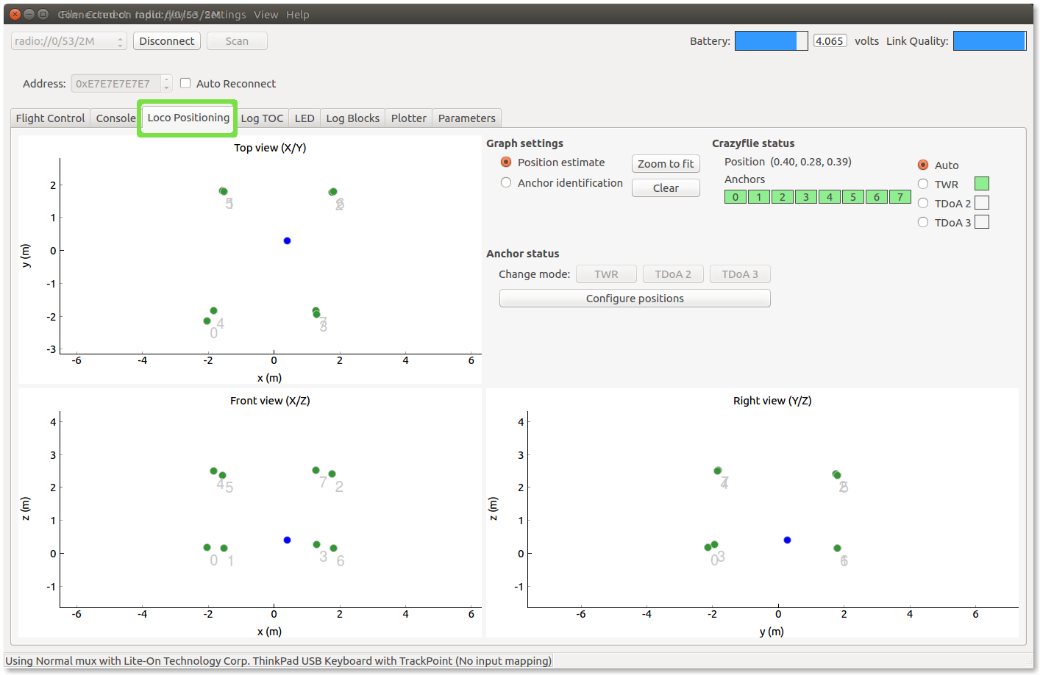Click the 4.065 battery voltage field

(x=829, y=41)
